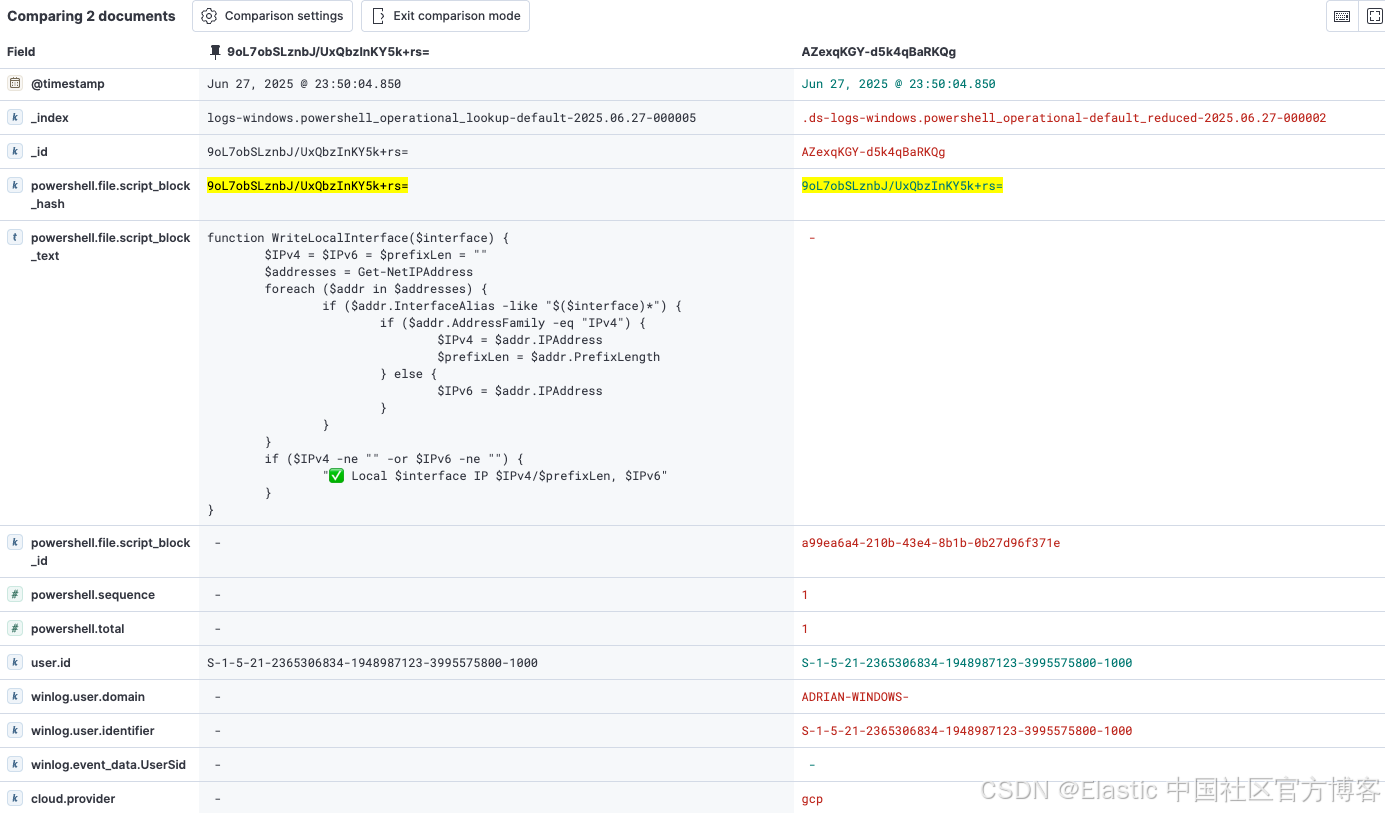Viewport: 1385px width, 813px height.
Task: Open Comparison settings
Action: click(x=273, y=16)
